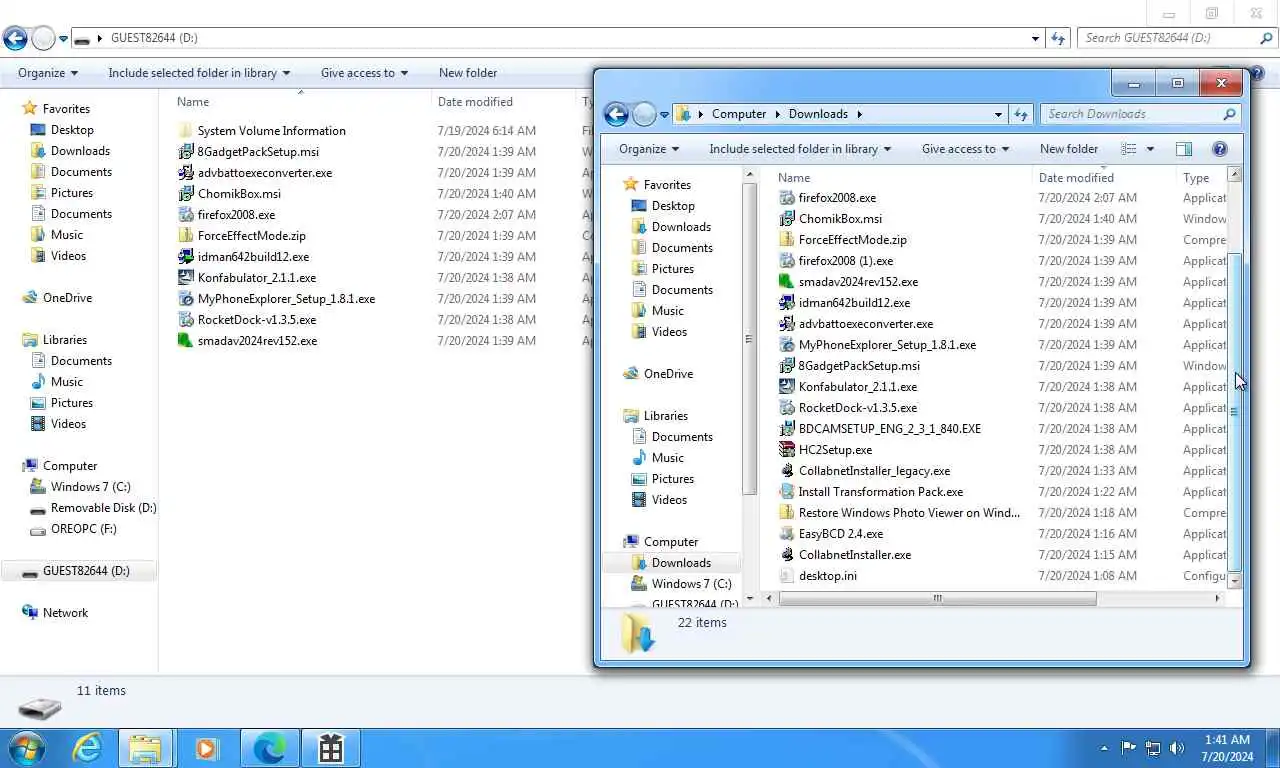Open gift box app on taskbar
Screen dimensions: 1280x768
(331, 747)
